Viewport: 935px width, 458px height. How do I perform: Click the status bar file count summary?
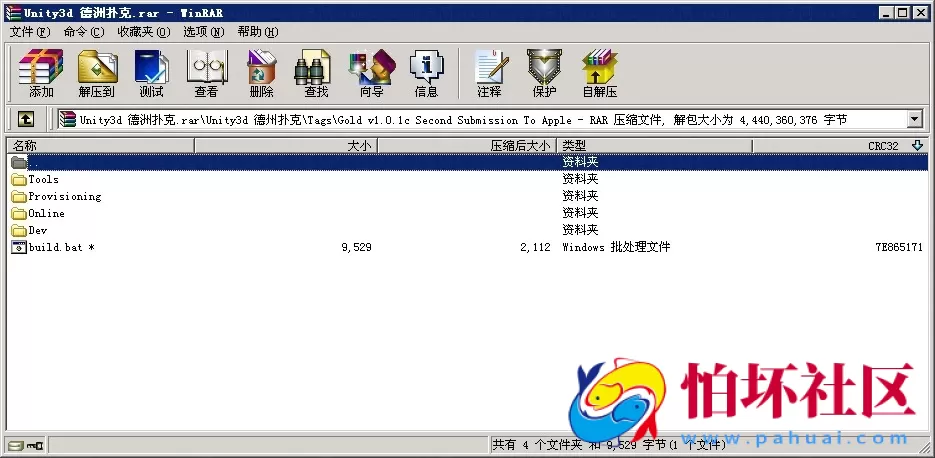click(x=609, y=445)
